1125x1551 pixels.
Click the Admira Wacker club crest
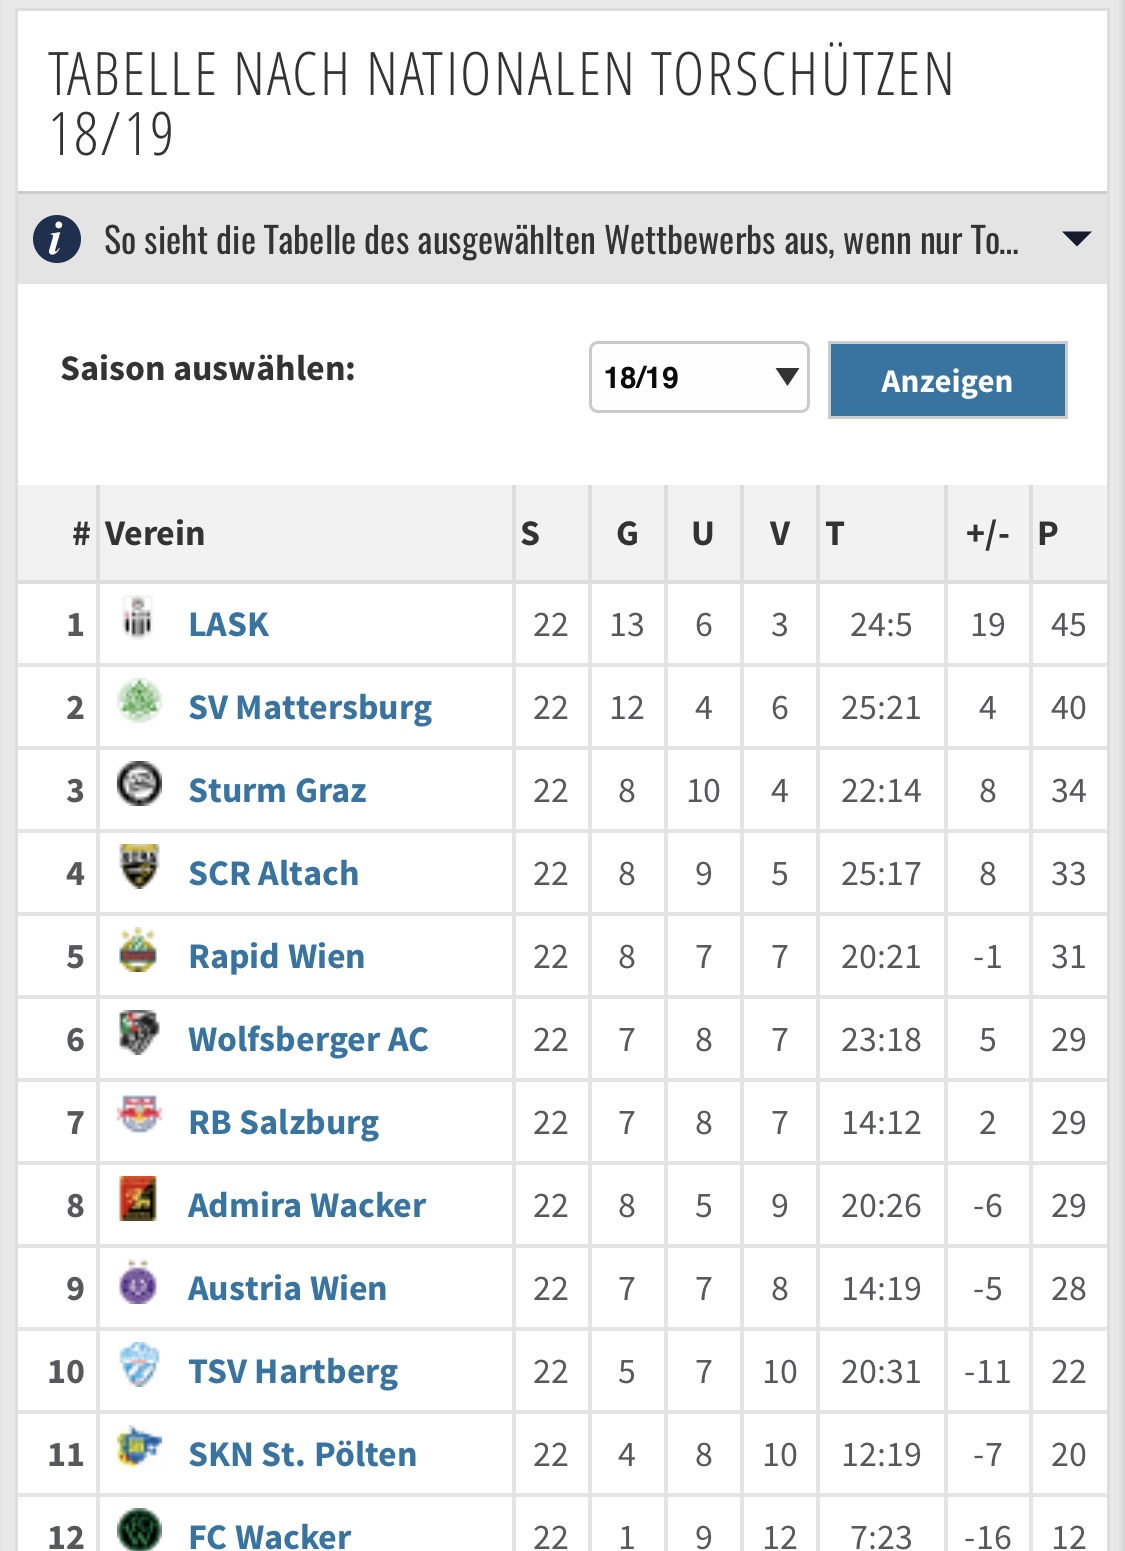(138, 1198)
